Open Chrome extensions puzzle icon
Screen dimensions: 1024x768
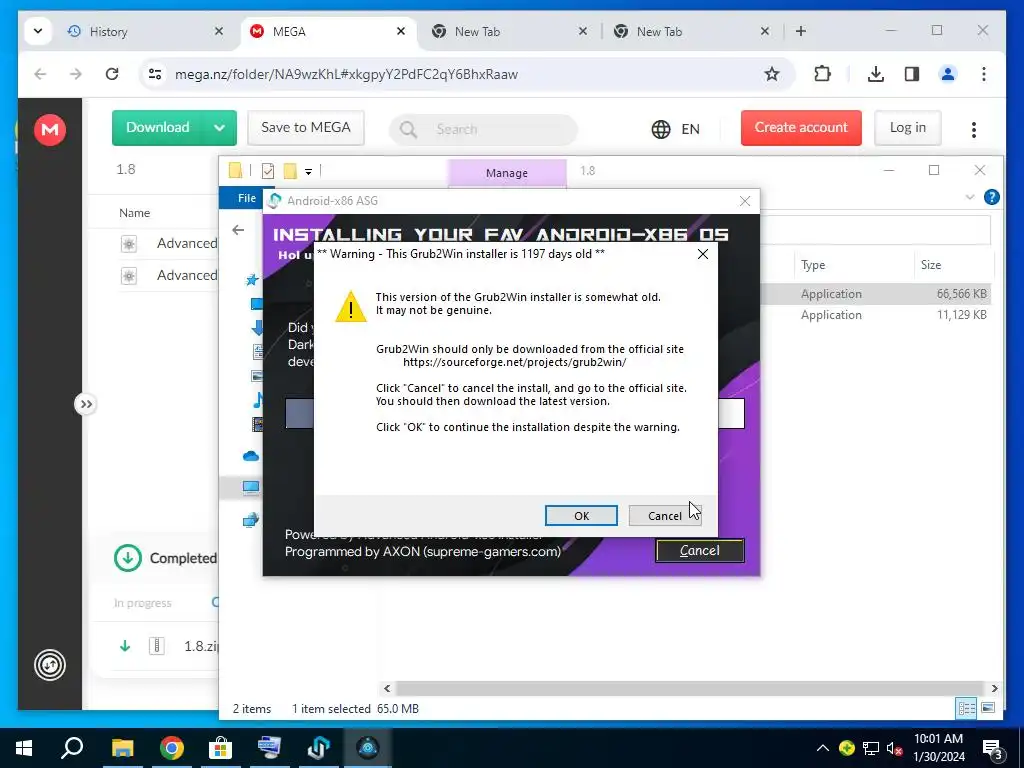(822, 74)
